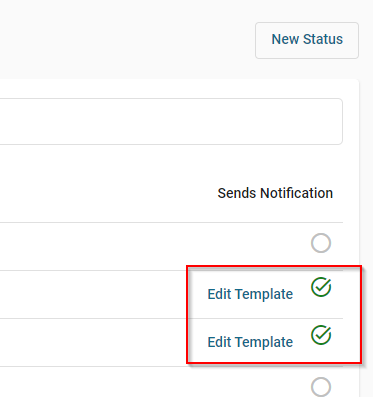The image size is (373, 397).
Task: Sort by the Sends Notification column header
Action: 275,193
